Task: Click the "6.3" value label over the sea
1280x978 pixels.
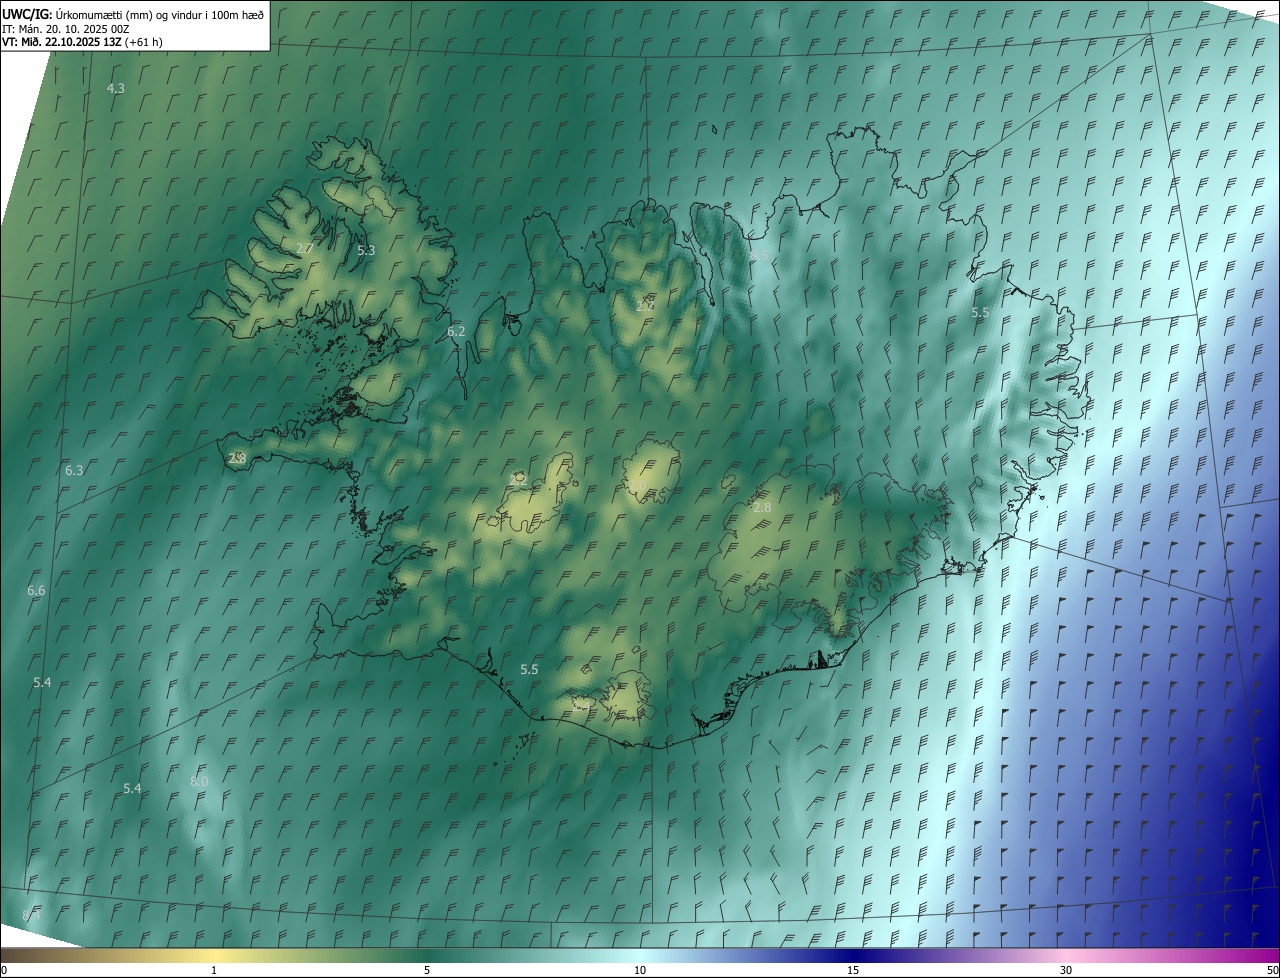Action: (x=74, y=470)
